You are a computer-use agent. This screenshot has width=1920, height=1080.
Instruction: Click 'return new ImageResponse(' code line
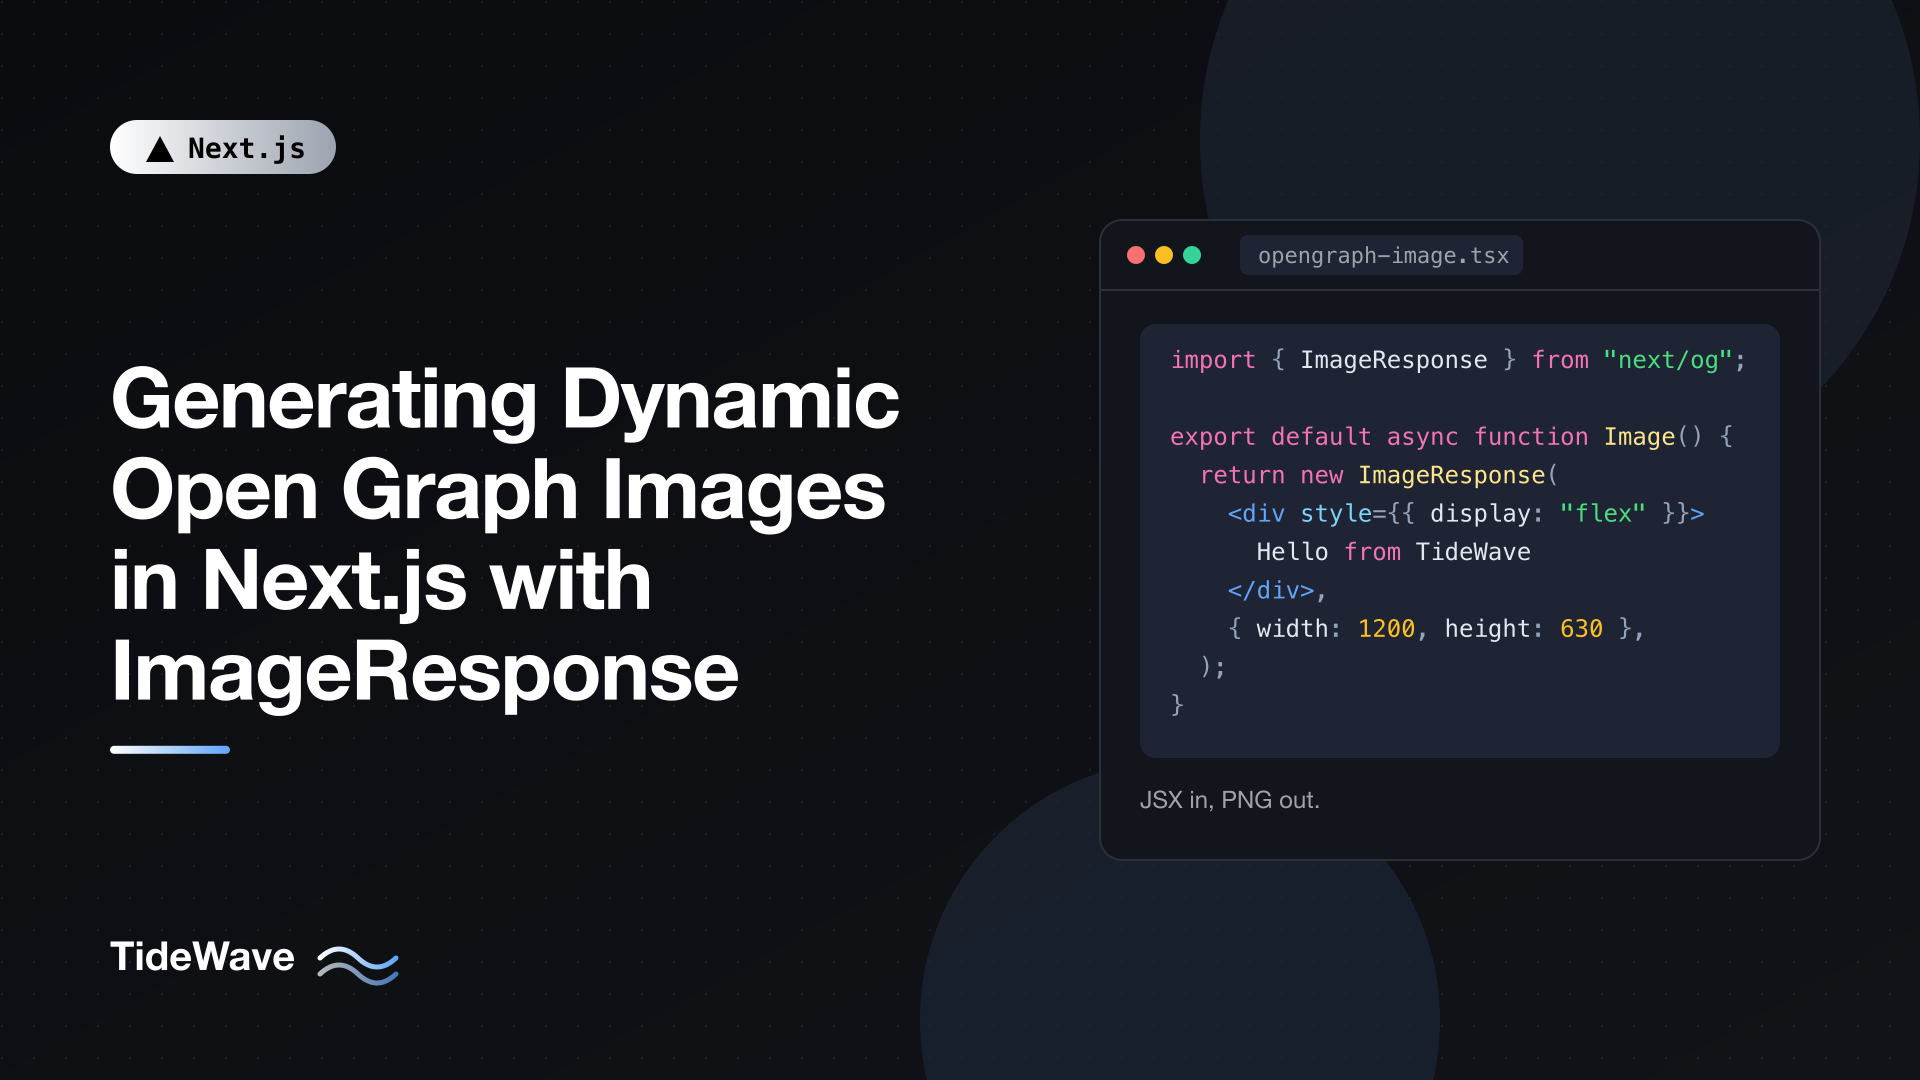(1379, 475)
